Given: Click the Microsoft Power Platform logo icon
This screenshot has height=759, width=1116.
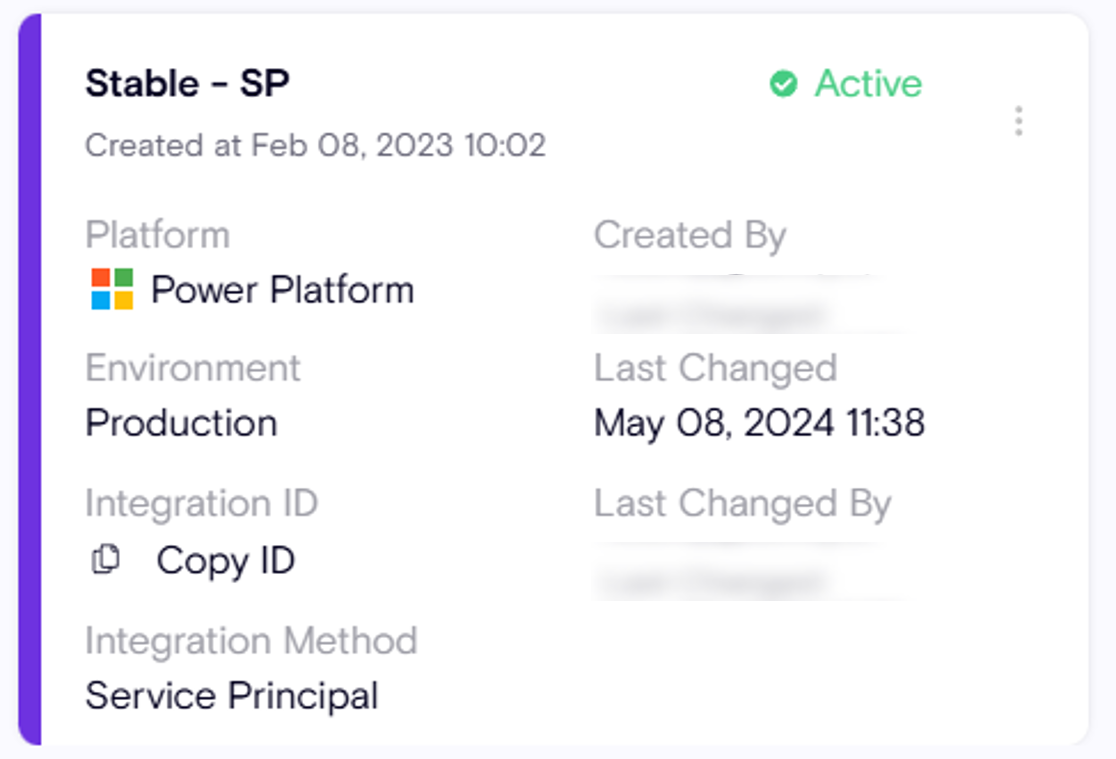Looking at the screenshot, I should click(x=112, y=290).
